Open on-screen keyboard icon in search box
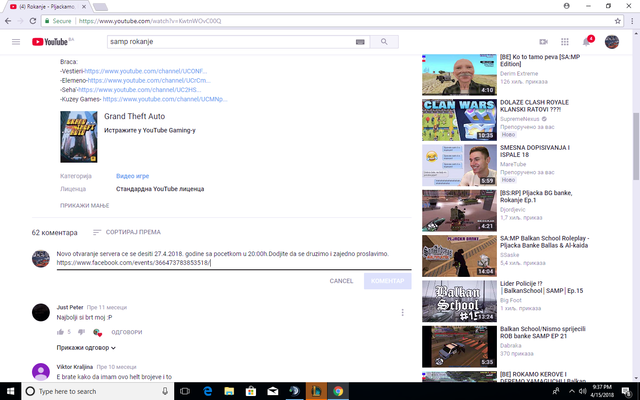This screenshot has width=640, height=400. [x=360, y=42]
